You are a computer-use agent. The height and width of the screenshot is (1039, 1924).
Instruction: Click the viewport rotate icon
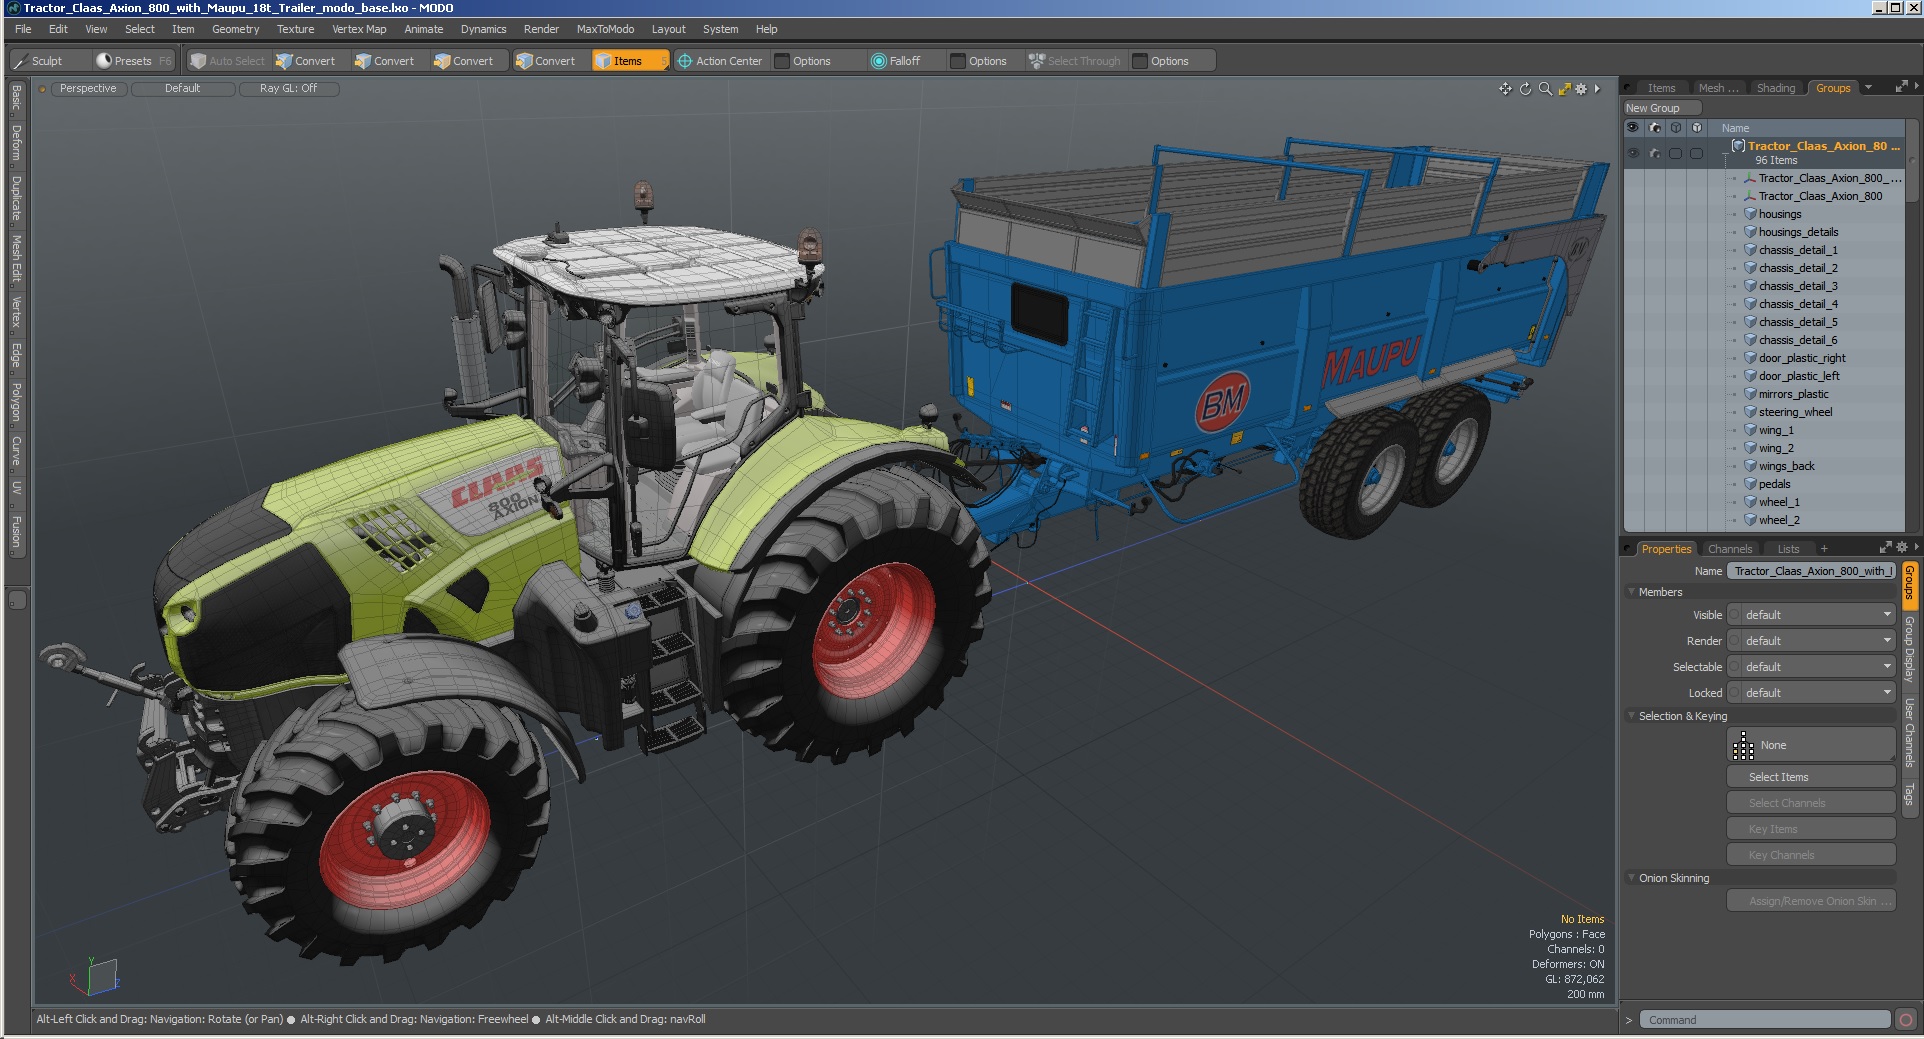(x=1525, y=89)
